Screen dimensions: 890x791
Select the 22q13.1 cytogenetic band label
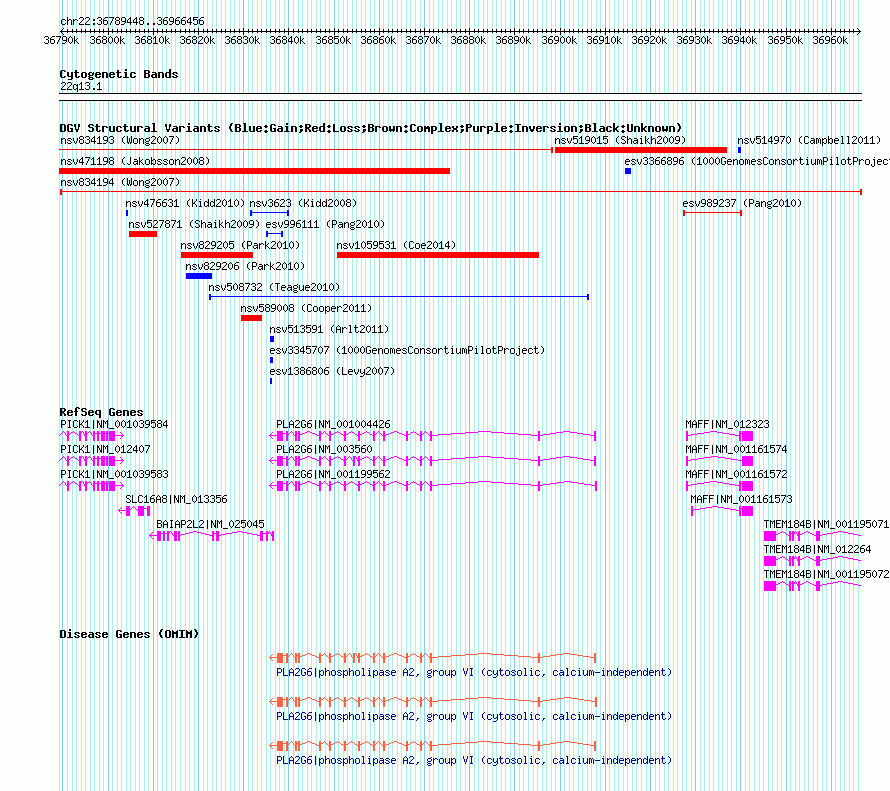[x=81, y=86]
